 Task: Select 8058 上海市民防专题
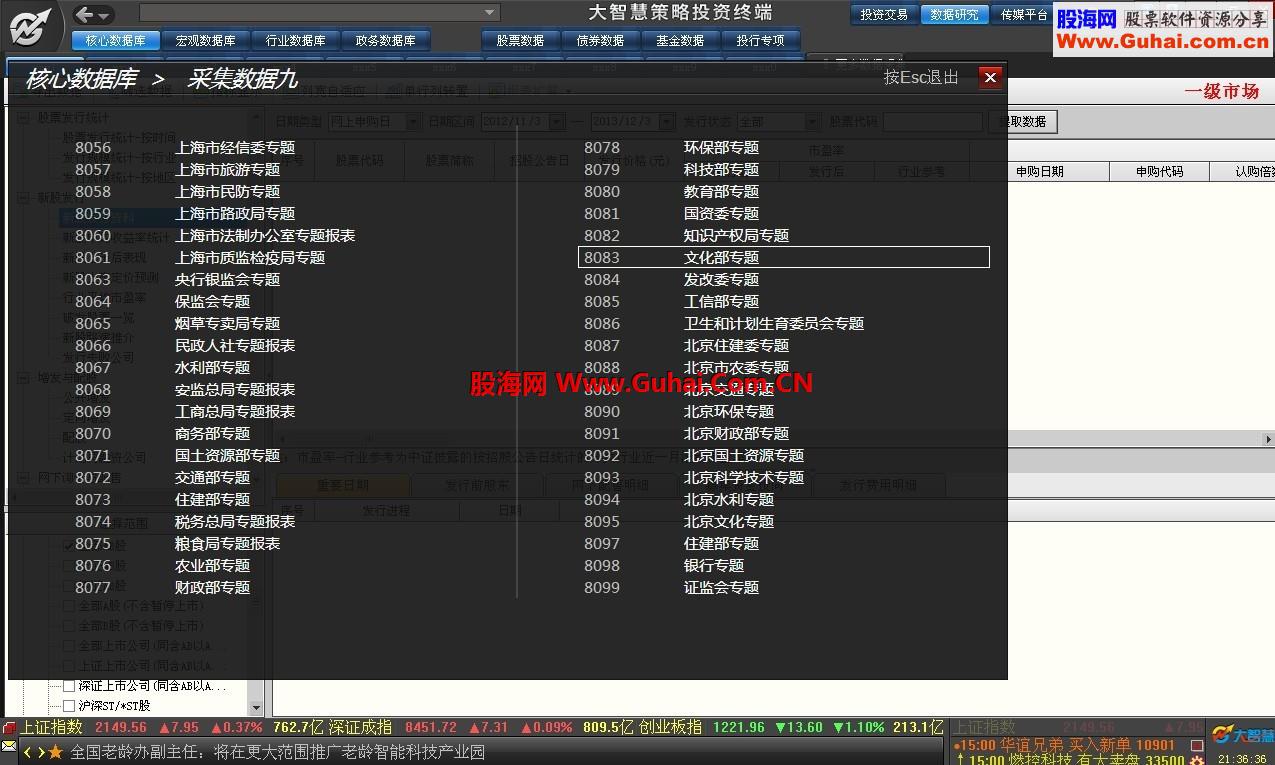178,191
